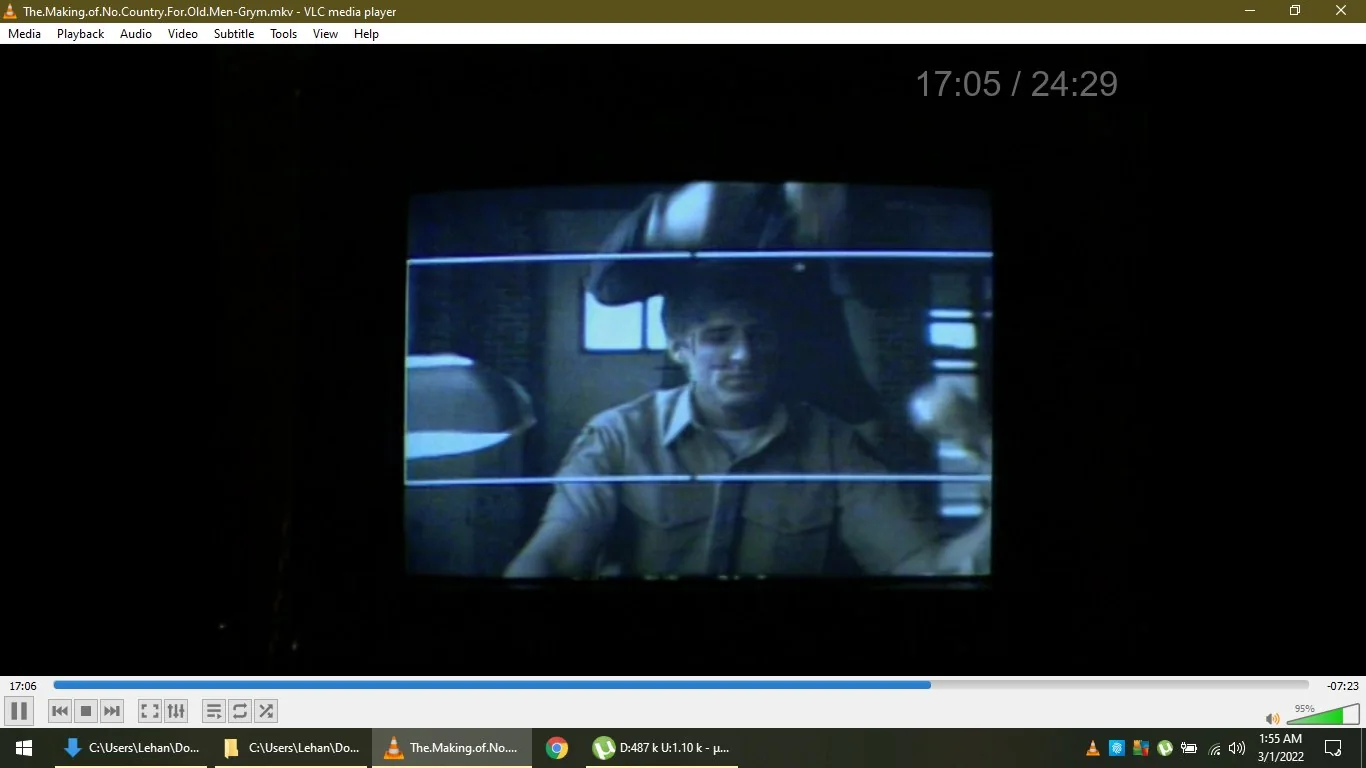Screen dimensions: 1366x768
Task: Stop the video playback
Action: 86,711
